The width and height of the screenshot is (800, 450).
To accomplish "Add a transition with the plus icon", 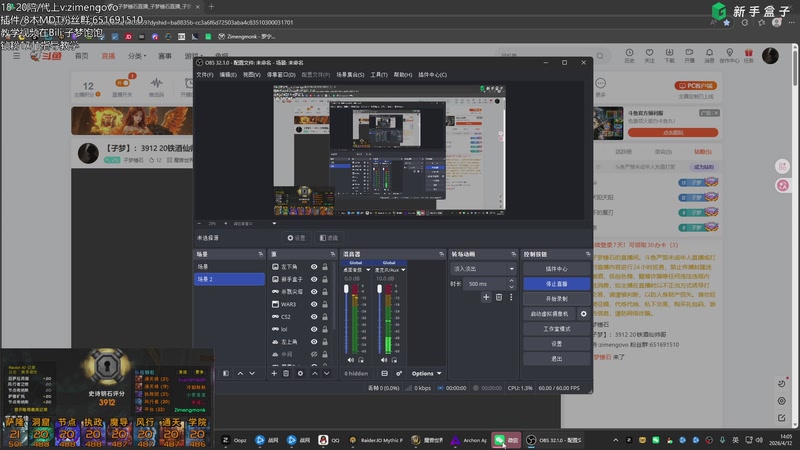I will coord(486,297).
